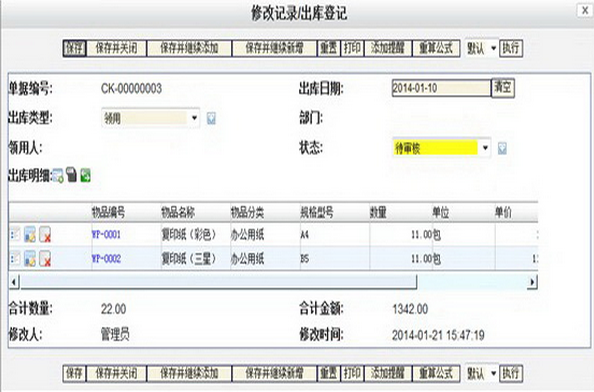This screenshot has width=594, height=392.
Task: Click the view icon in WP-0001 row
Action: pyautogui.click(x=15, y=234)
